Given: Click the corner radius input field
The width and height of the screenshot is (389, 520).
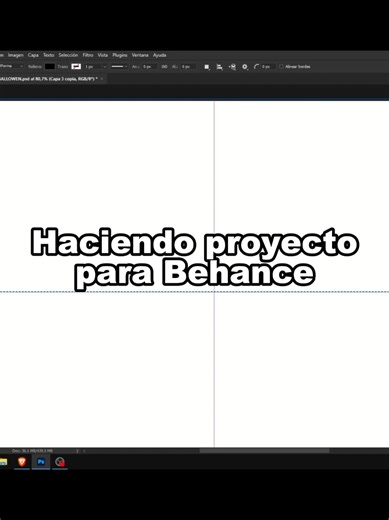Looking at the screenshot, I should [268, 67].
